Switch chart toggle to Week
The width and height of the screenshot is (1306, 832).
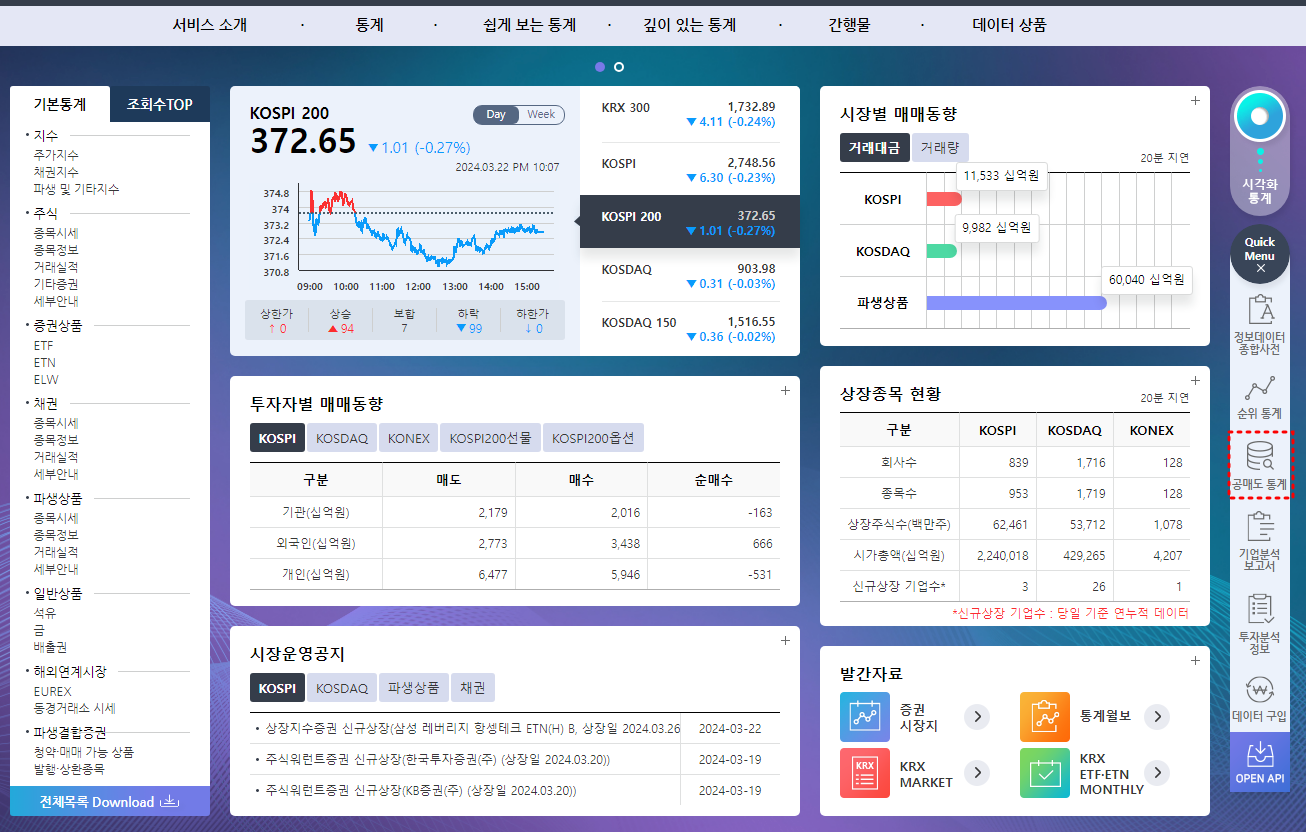(x=541, y=115)
